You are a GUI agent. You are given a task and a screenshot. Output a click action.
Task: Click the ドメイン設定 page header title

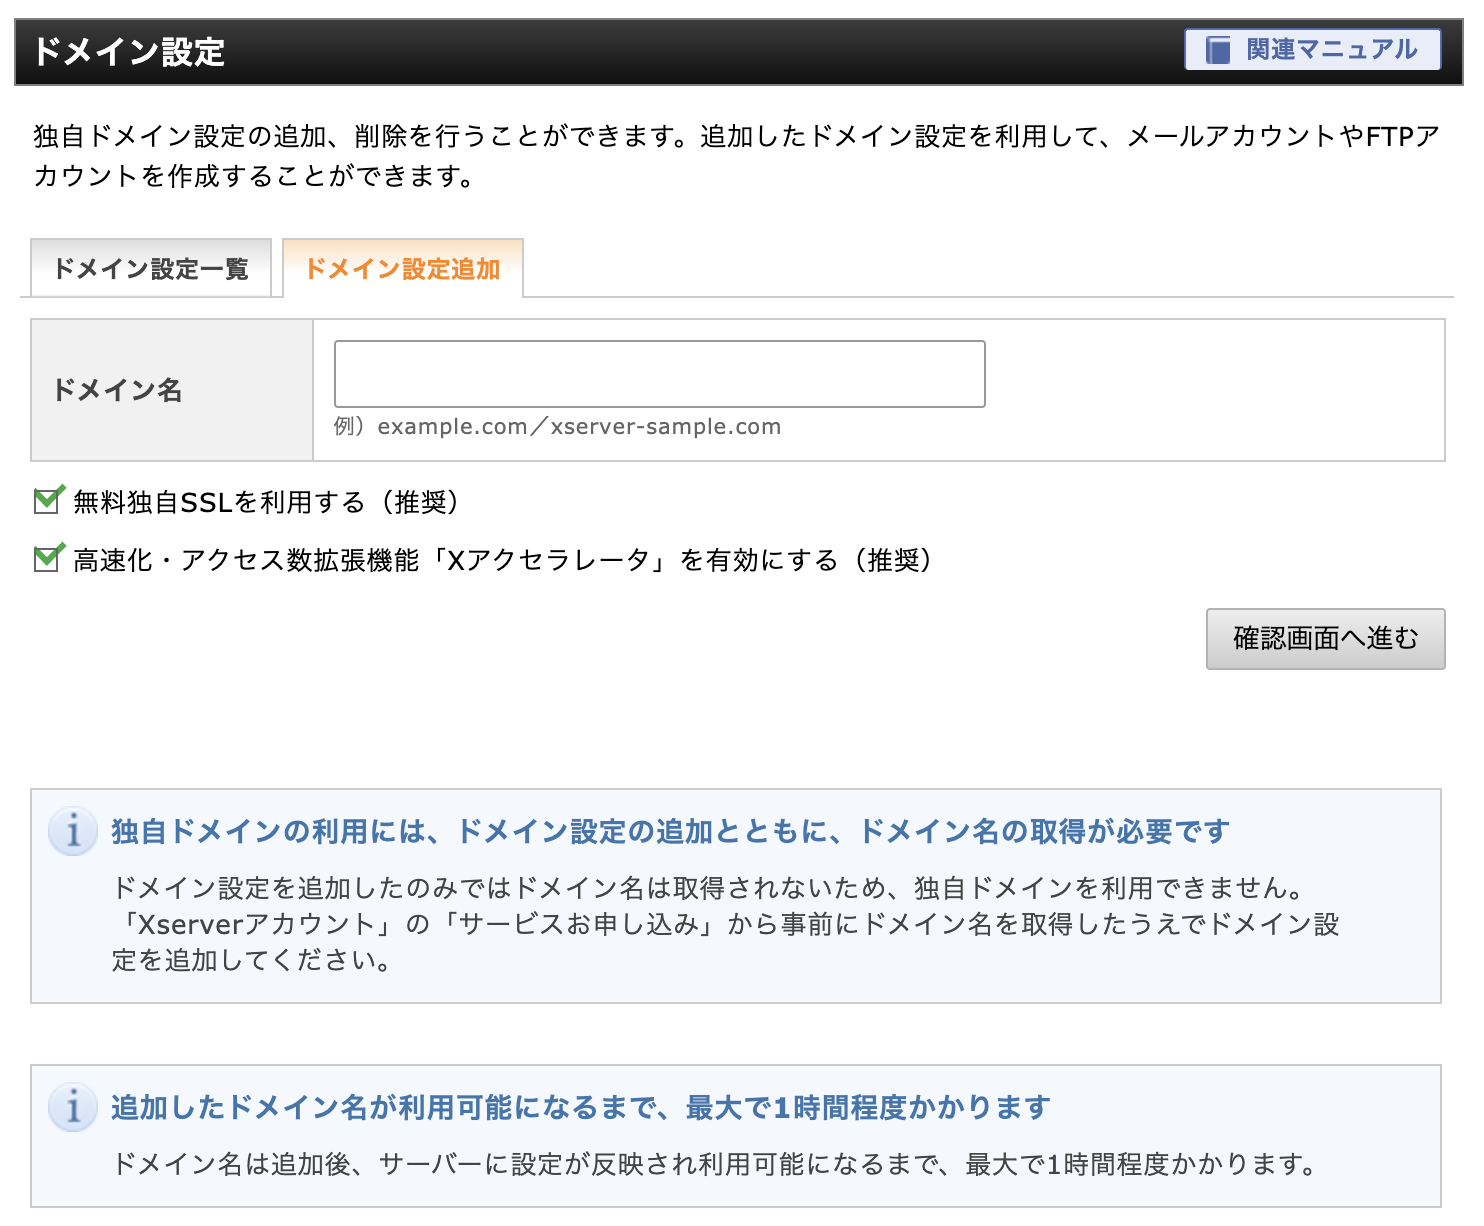click(x=129, y=52)
